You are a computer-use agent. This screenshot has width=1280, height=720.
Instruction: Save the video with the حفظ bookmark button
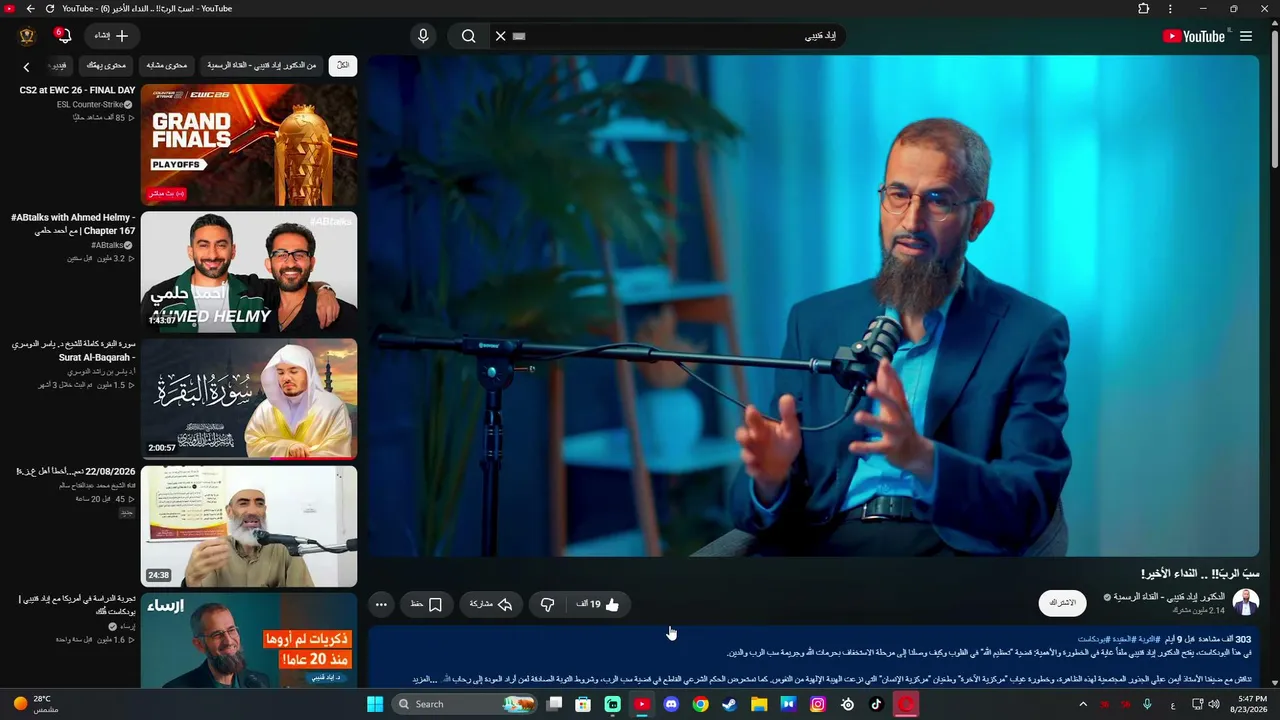[x=426, y=604]
